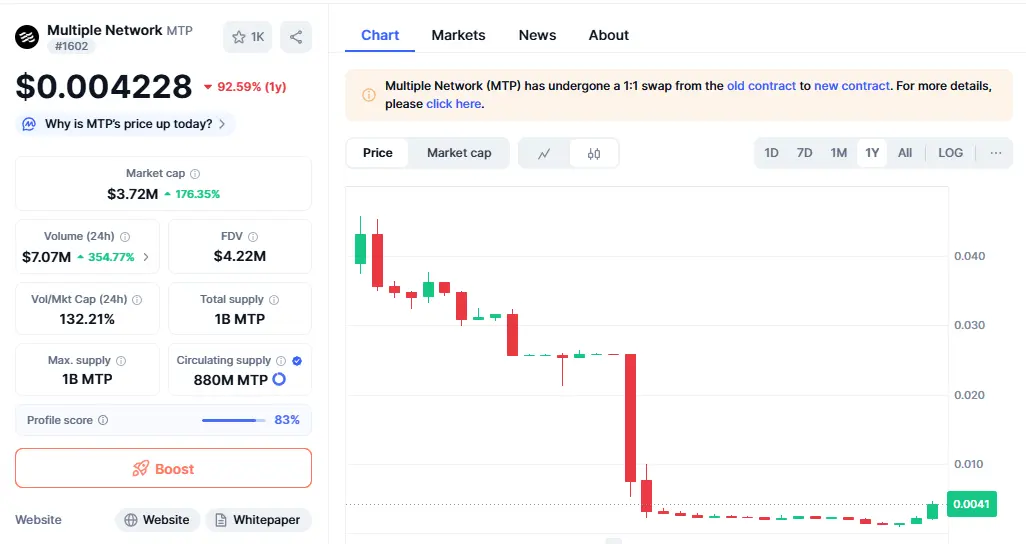
Task: Click the FDV info icon
Action: pos(253,237)
